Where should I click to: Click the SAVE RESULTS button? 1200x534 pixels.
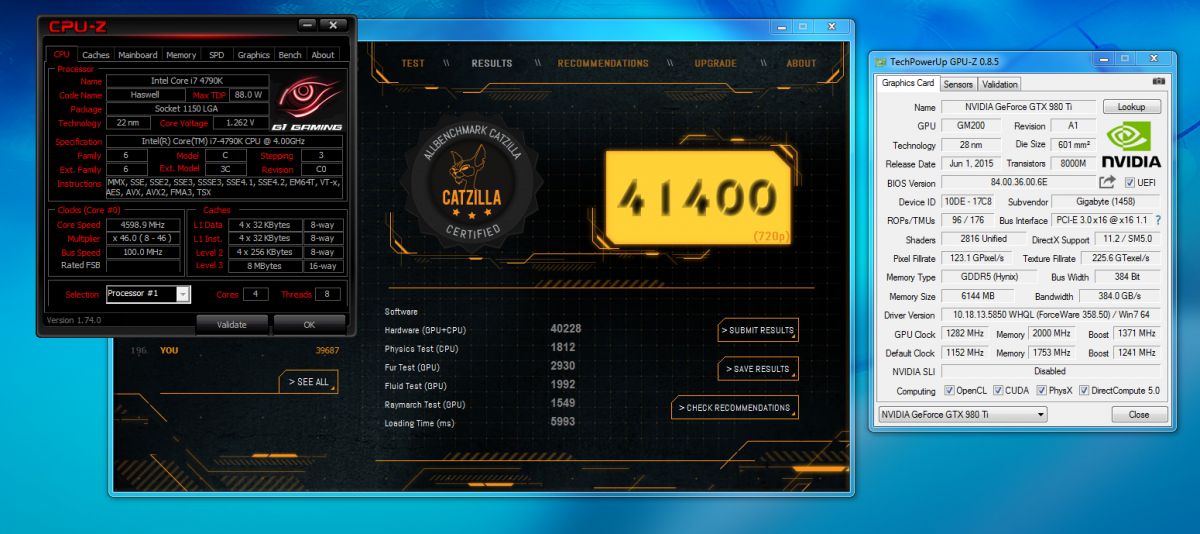[x=758, y=369]
